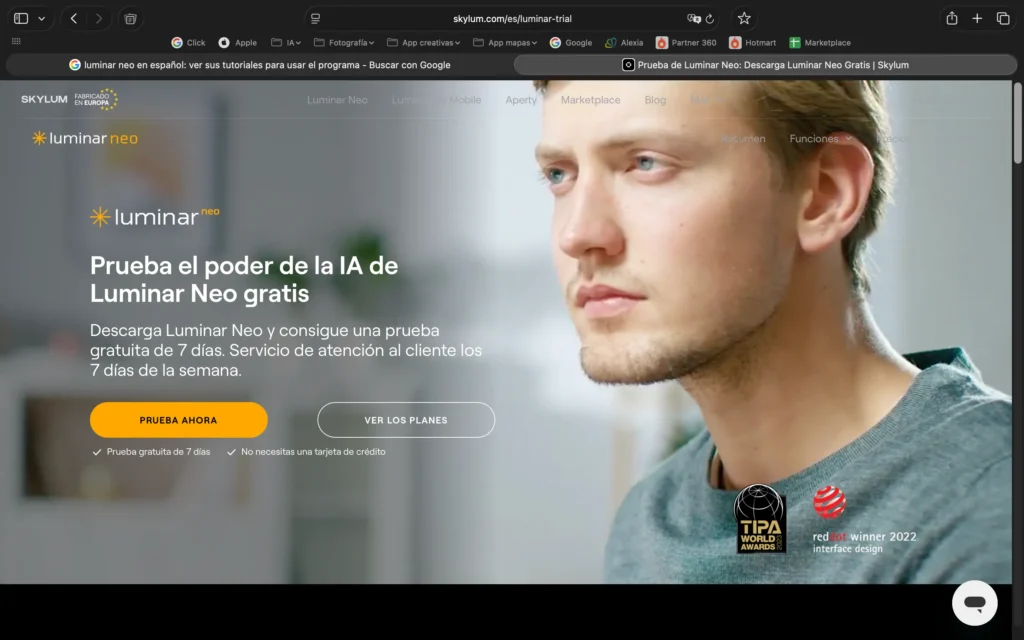Click the page vertical scrollbar
Screen dimensions: 1024x640
coord(1017,123)
